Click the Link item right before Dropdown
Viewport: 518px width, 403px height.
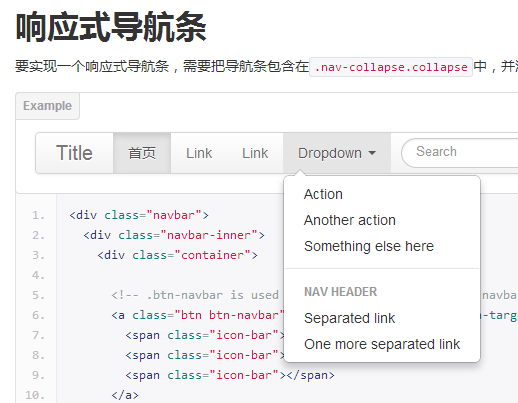tap(255, 153)
